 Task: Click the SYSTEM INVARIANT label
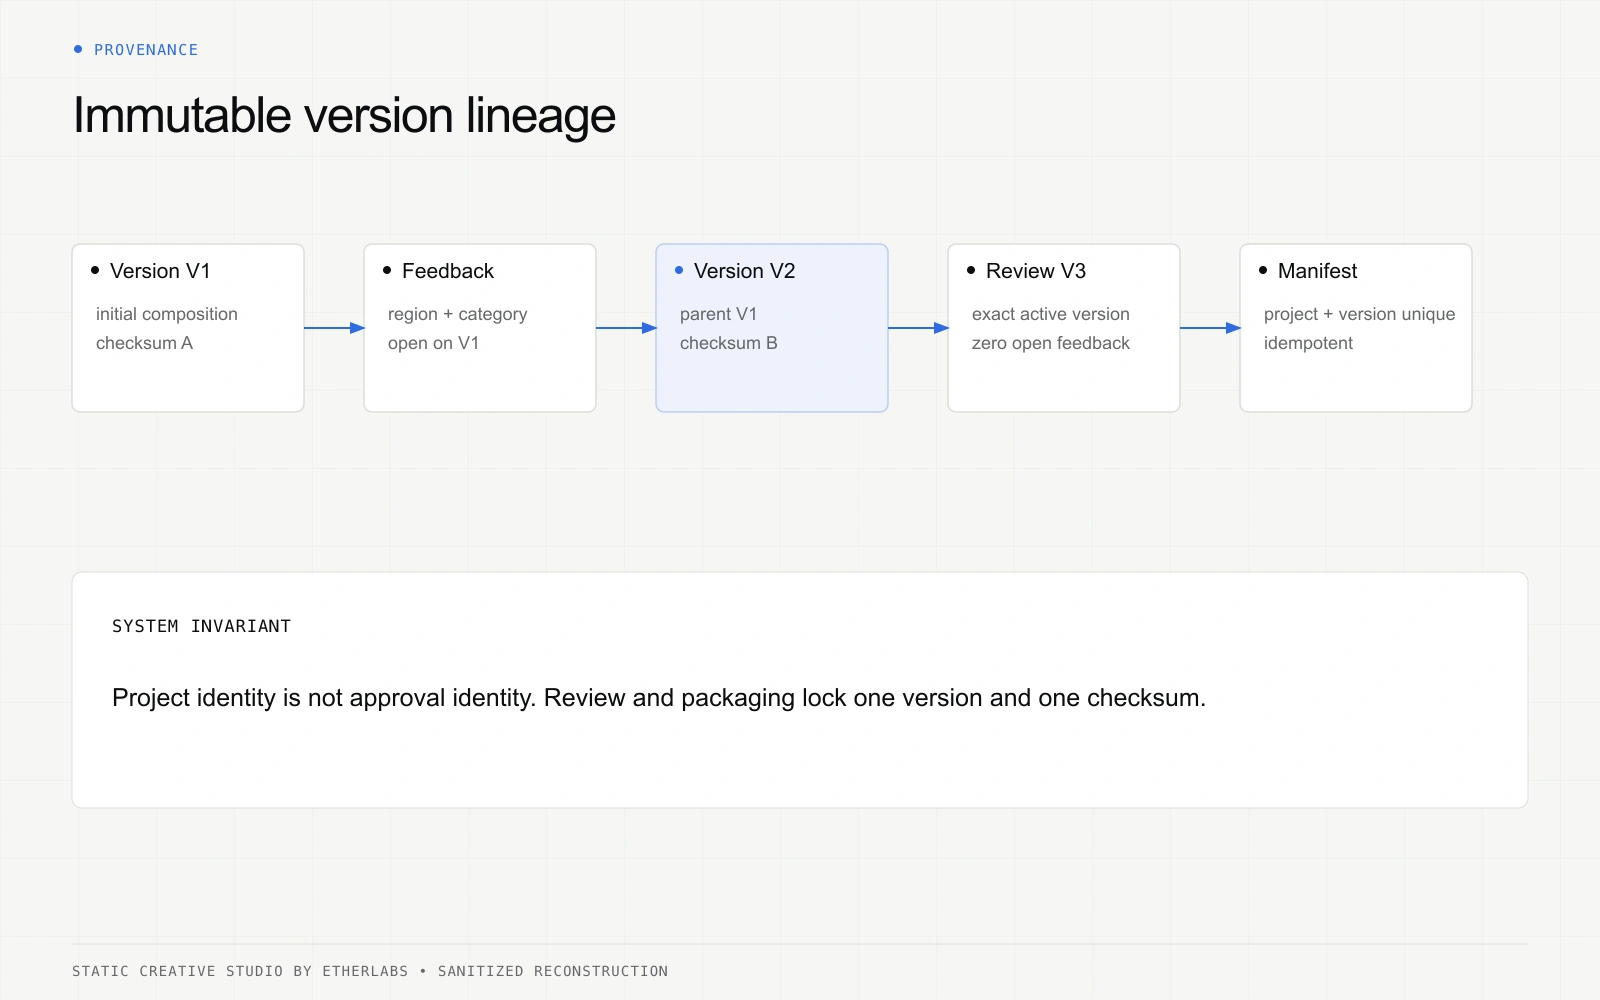[x=201, y=626]
